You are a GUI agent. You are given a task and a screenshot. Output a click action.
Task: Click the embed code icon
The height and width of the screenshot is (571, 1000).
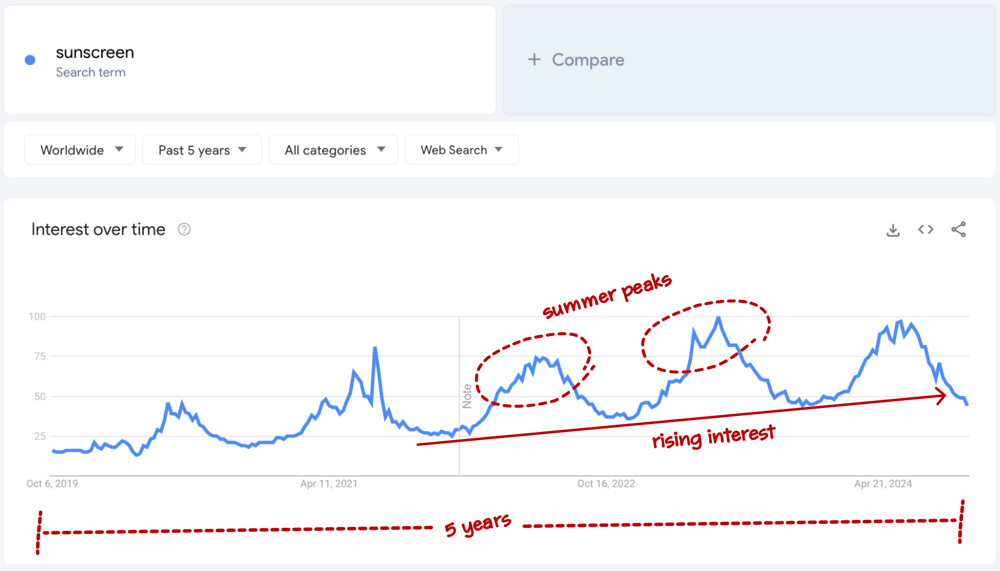coord(926,230)
